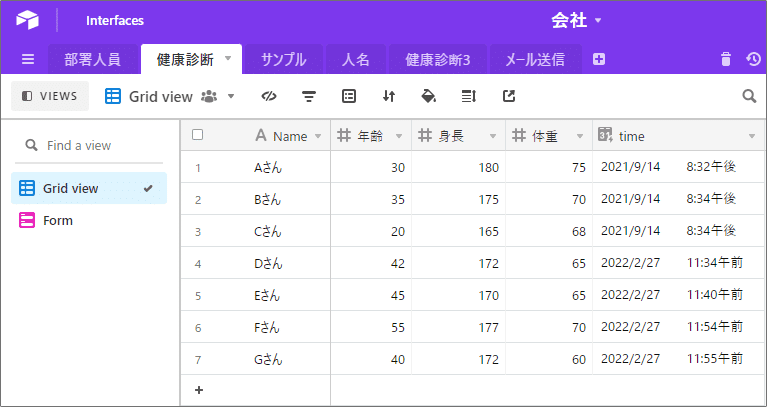Image resolution: width=767 pixels, height=407 pixels.
Task: Click the Airtable logo icon
Action: (27, 21)
